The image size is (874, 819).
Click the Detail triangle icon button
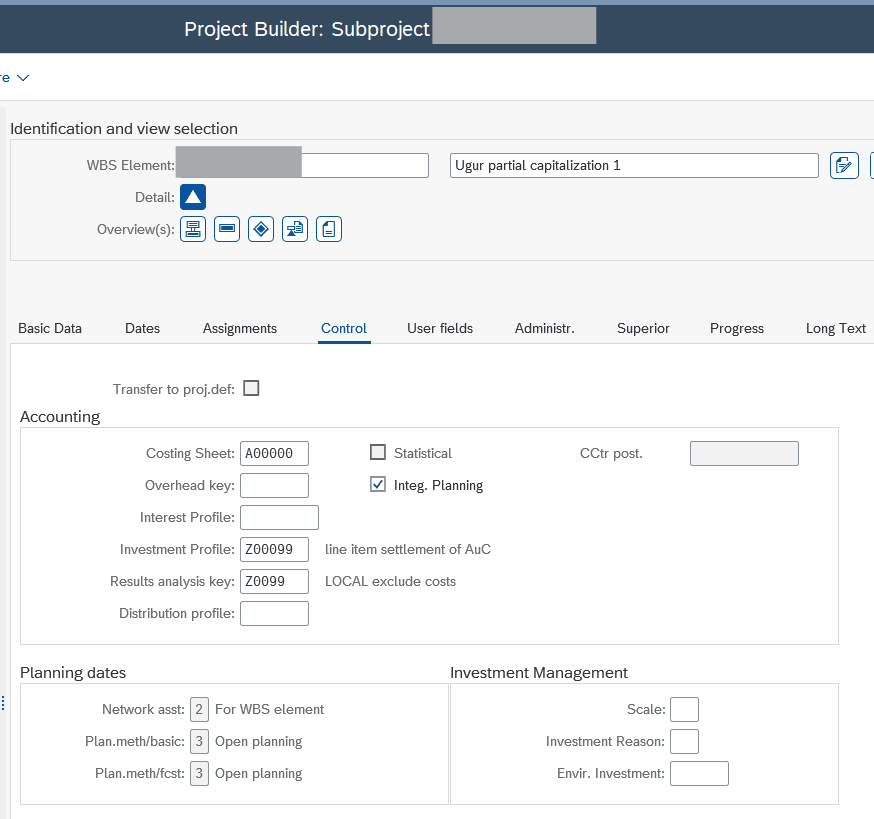click(193, 197)
